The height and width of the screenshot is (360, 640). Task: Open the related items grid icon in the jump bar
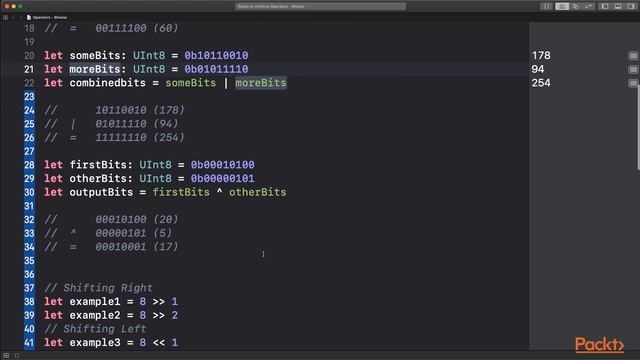5,18
